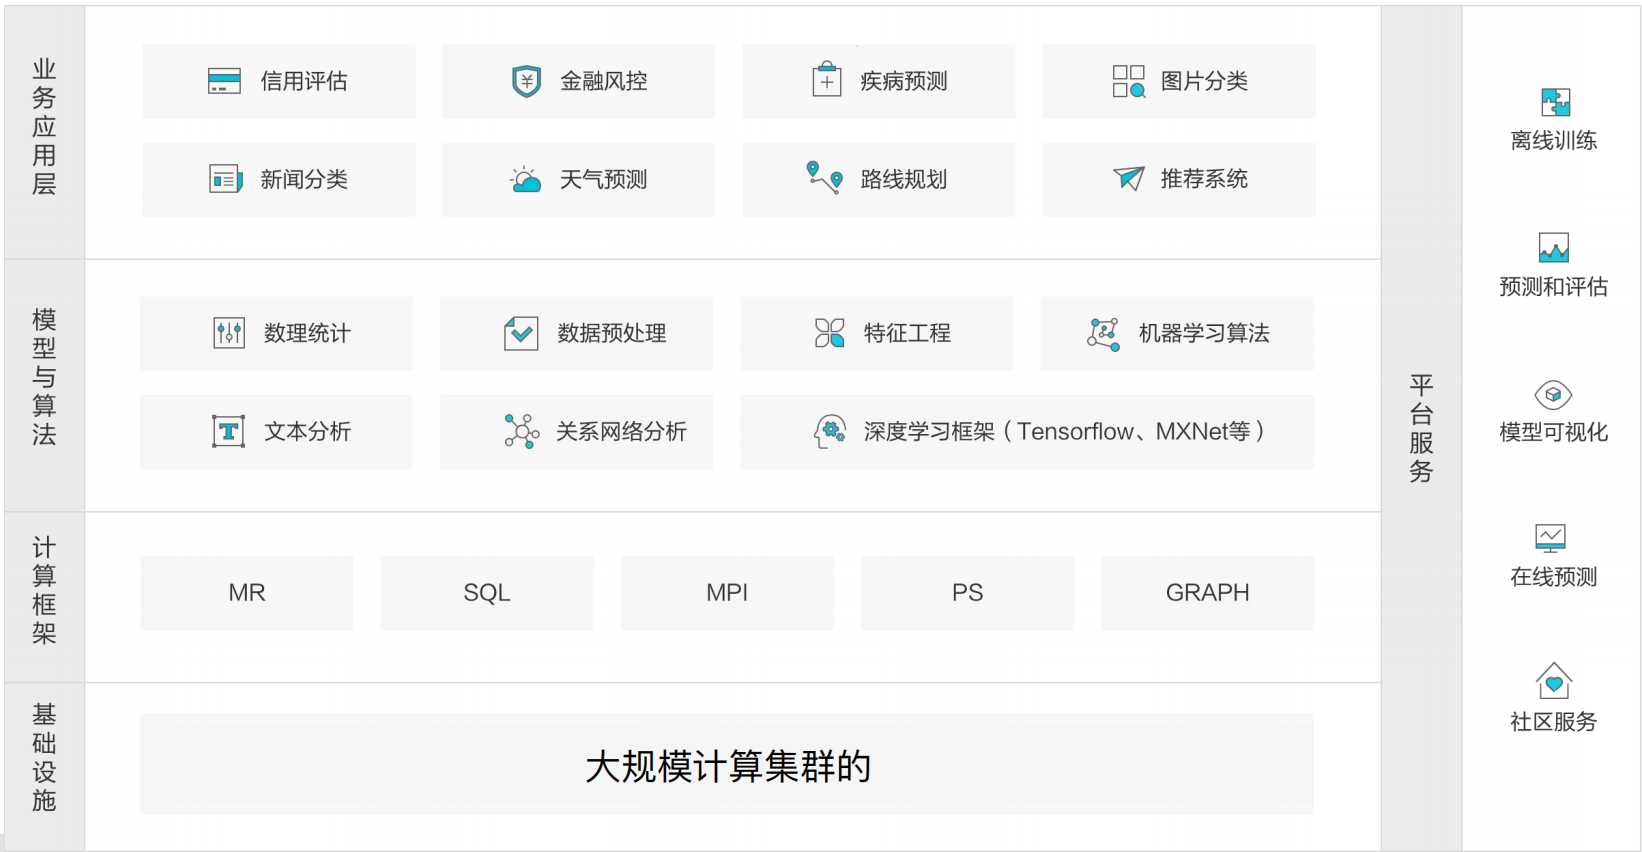Viewport: 1642px width, 852px height.
Task: Click the 数据预处理 text label
Action: point(612,333)
